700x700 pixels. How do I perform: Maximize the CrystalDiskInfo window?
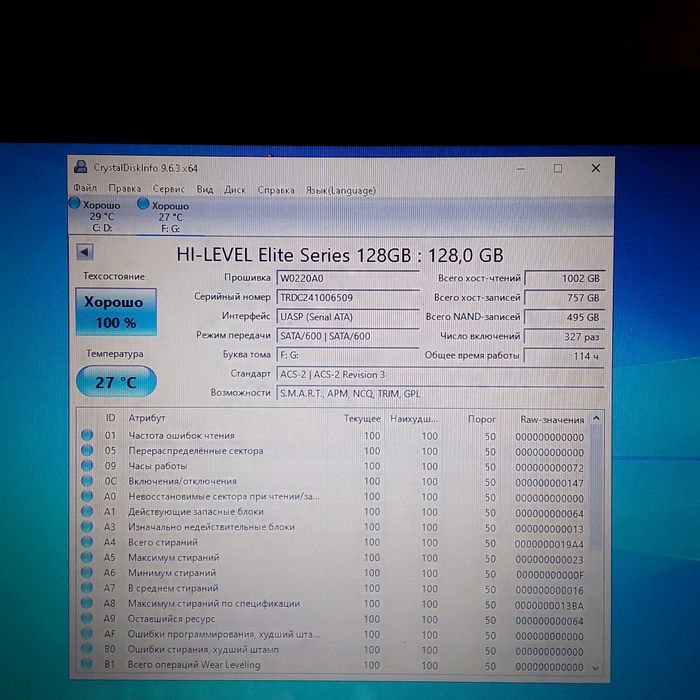point(558,168)
